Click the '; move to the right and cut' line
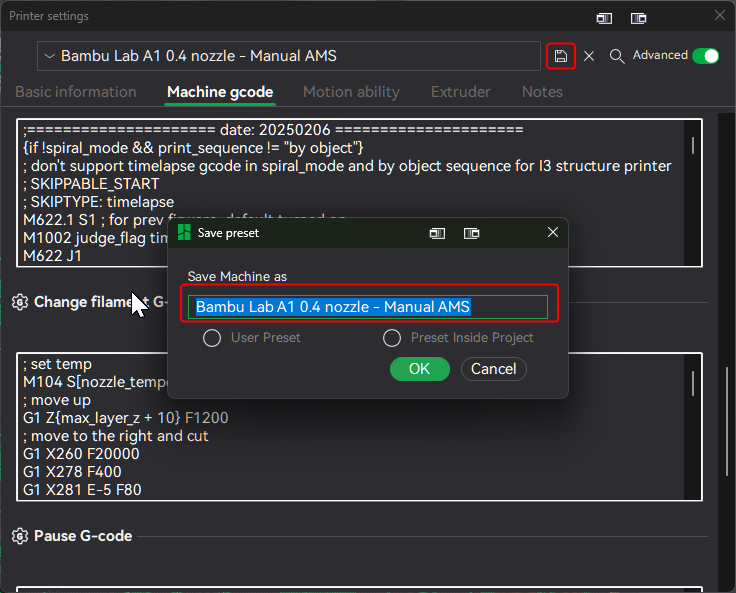The image size is (736, 593). pyautogui.click(x=115, y=436)
